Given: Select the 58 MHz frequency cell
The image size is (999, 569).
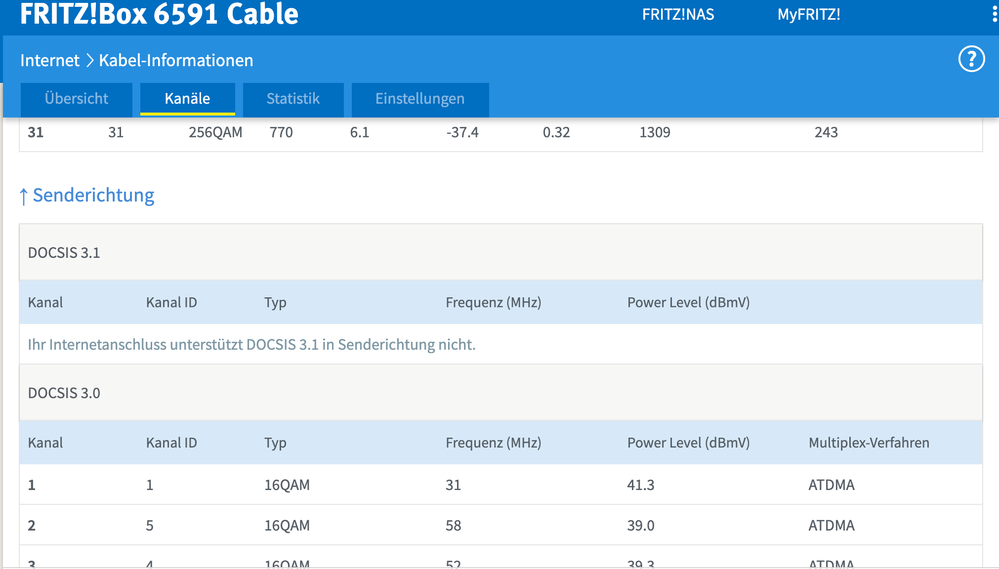Looking at the screenshot, I should pyautogui.click(x=454, y=525).
